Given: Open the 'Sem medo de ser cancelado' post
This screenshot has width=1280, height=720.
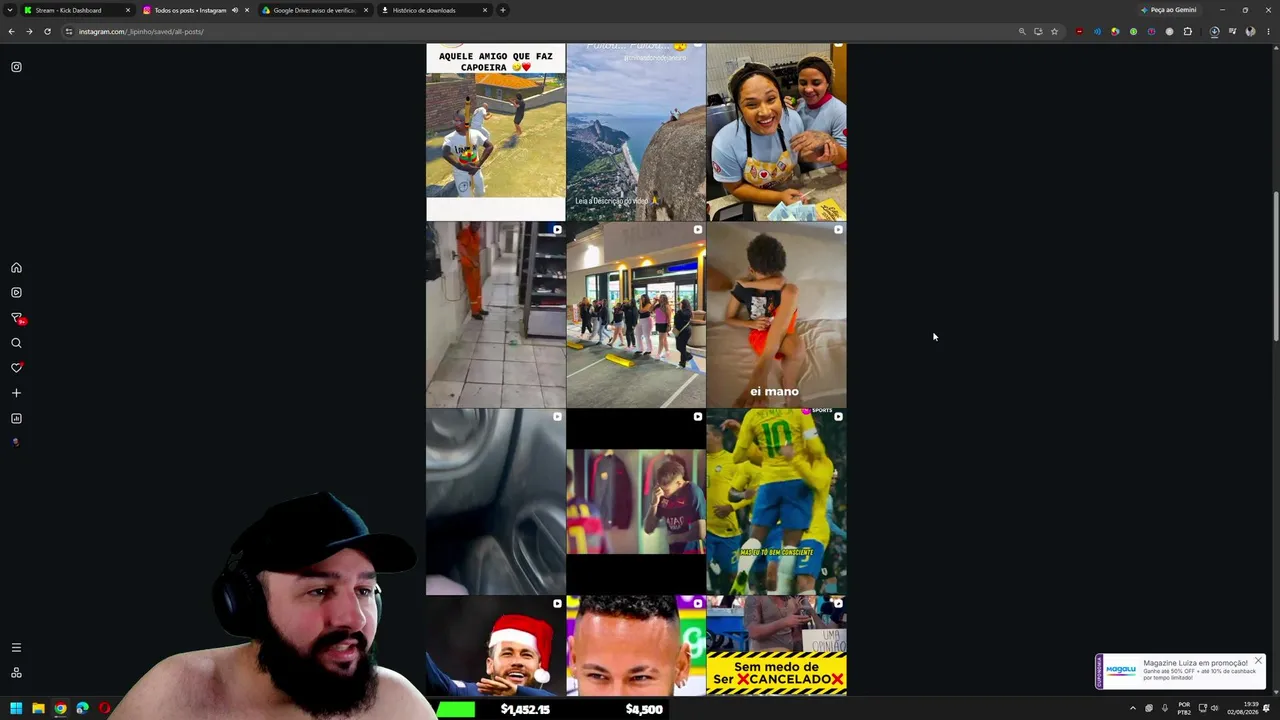Looking at the screenshot, I should pos(776,646).
